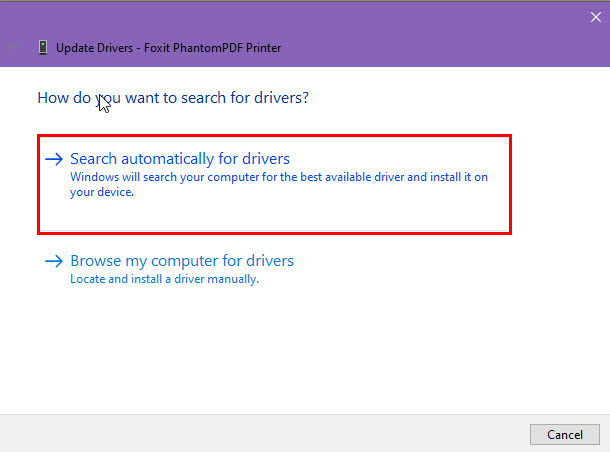This screenshot has width=610, height=452.
Task: Click the 'Update Drivers - Foxit PhantomPDF Printer' title
Action: (x=168, y=48)
